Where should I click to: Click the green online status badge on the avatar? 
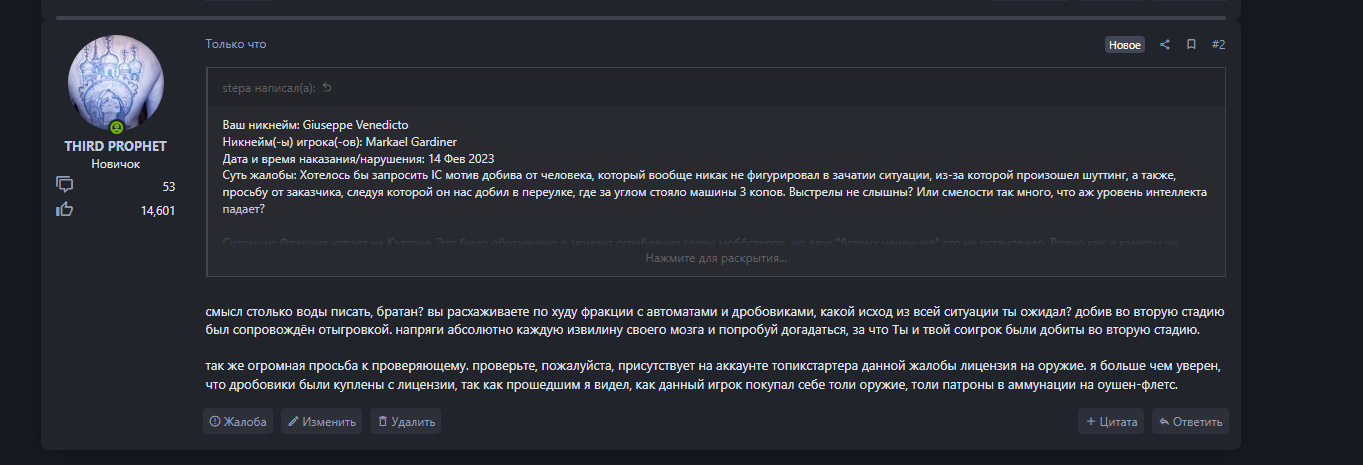click(x=117, y=127)
